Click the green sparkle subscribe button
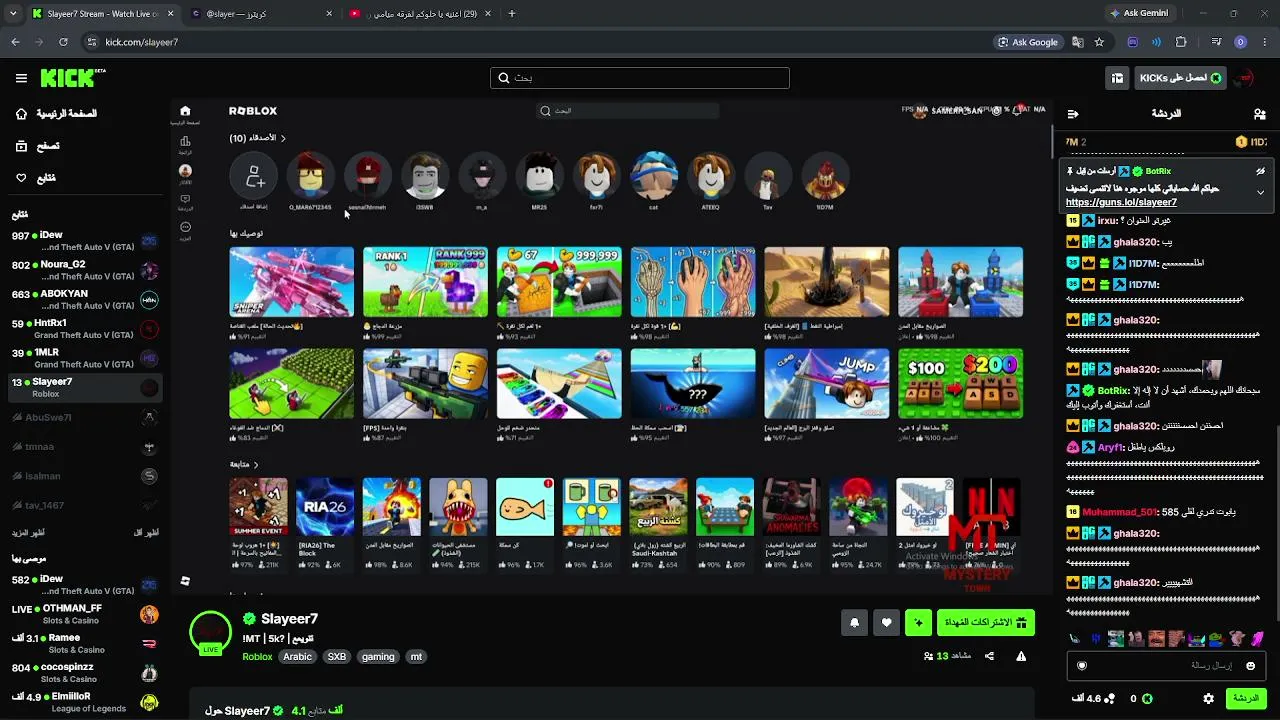The width and height of the screenshot is (1280, 720). pos(918,623)
